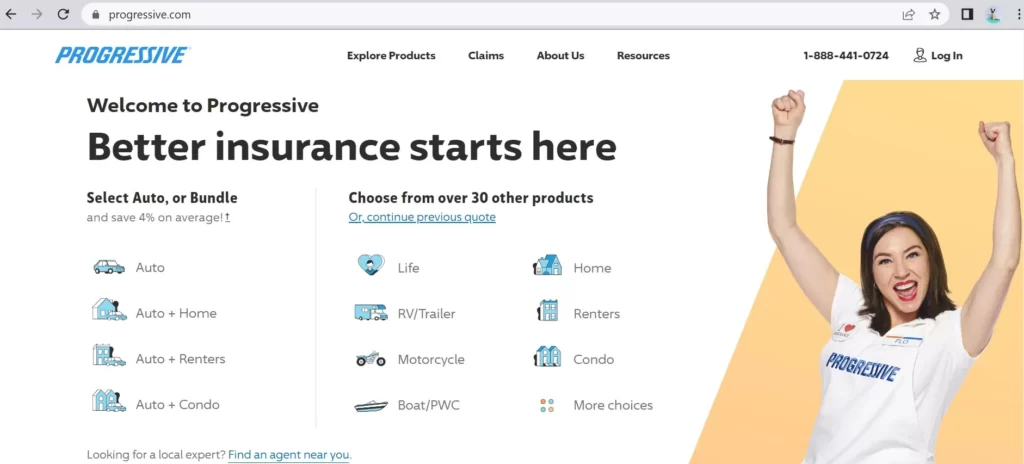
Task: Click the Home insurance house icon
Action: pyautogui.click(x=547, y=265)
